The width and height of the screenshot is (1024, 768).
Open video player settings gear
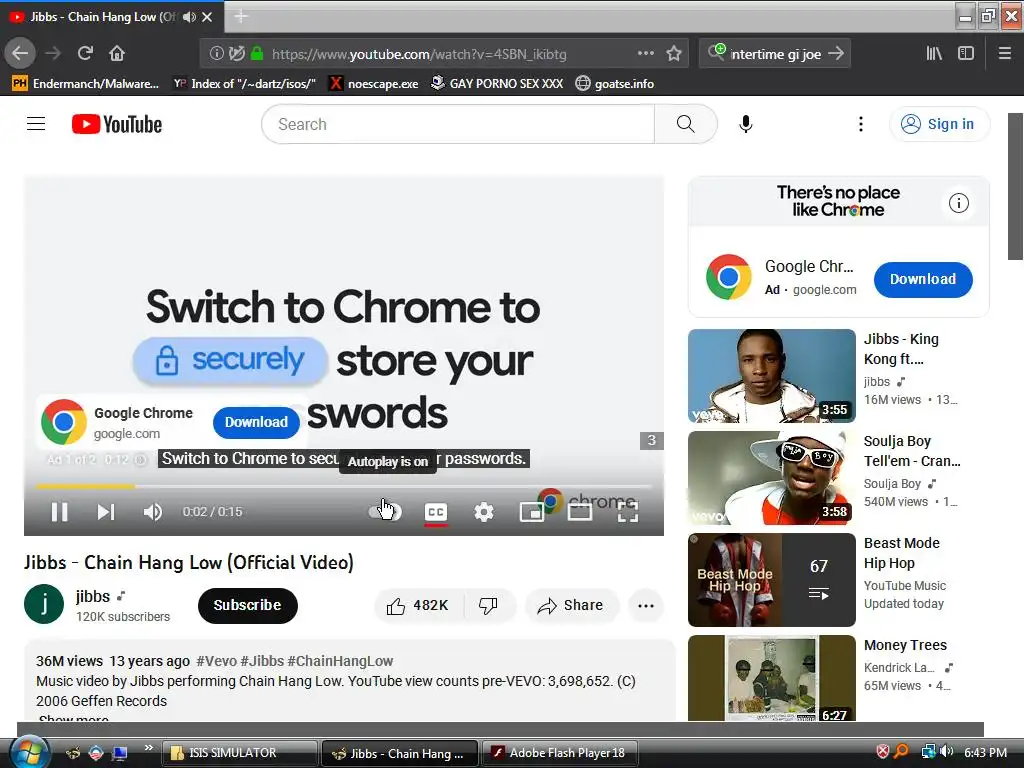click(484, 512)
